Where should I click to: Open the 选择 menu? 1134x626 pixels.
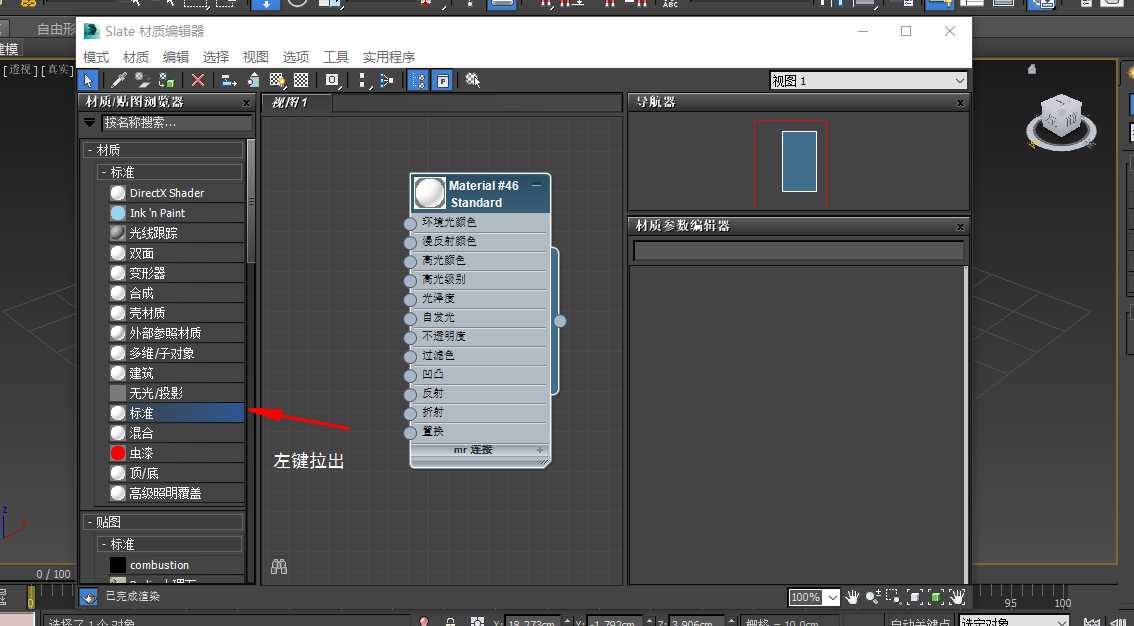coord(216,56)
